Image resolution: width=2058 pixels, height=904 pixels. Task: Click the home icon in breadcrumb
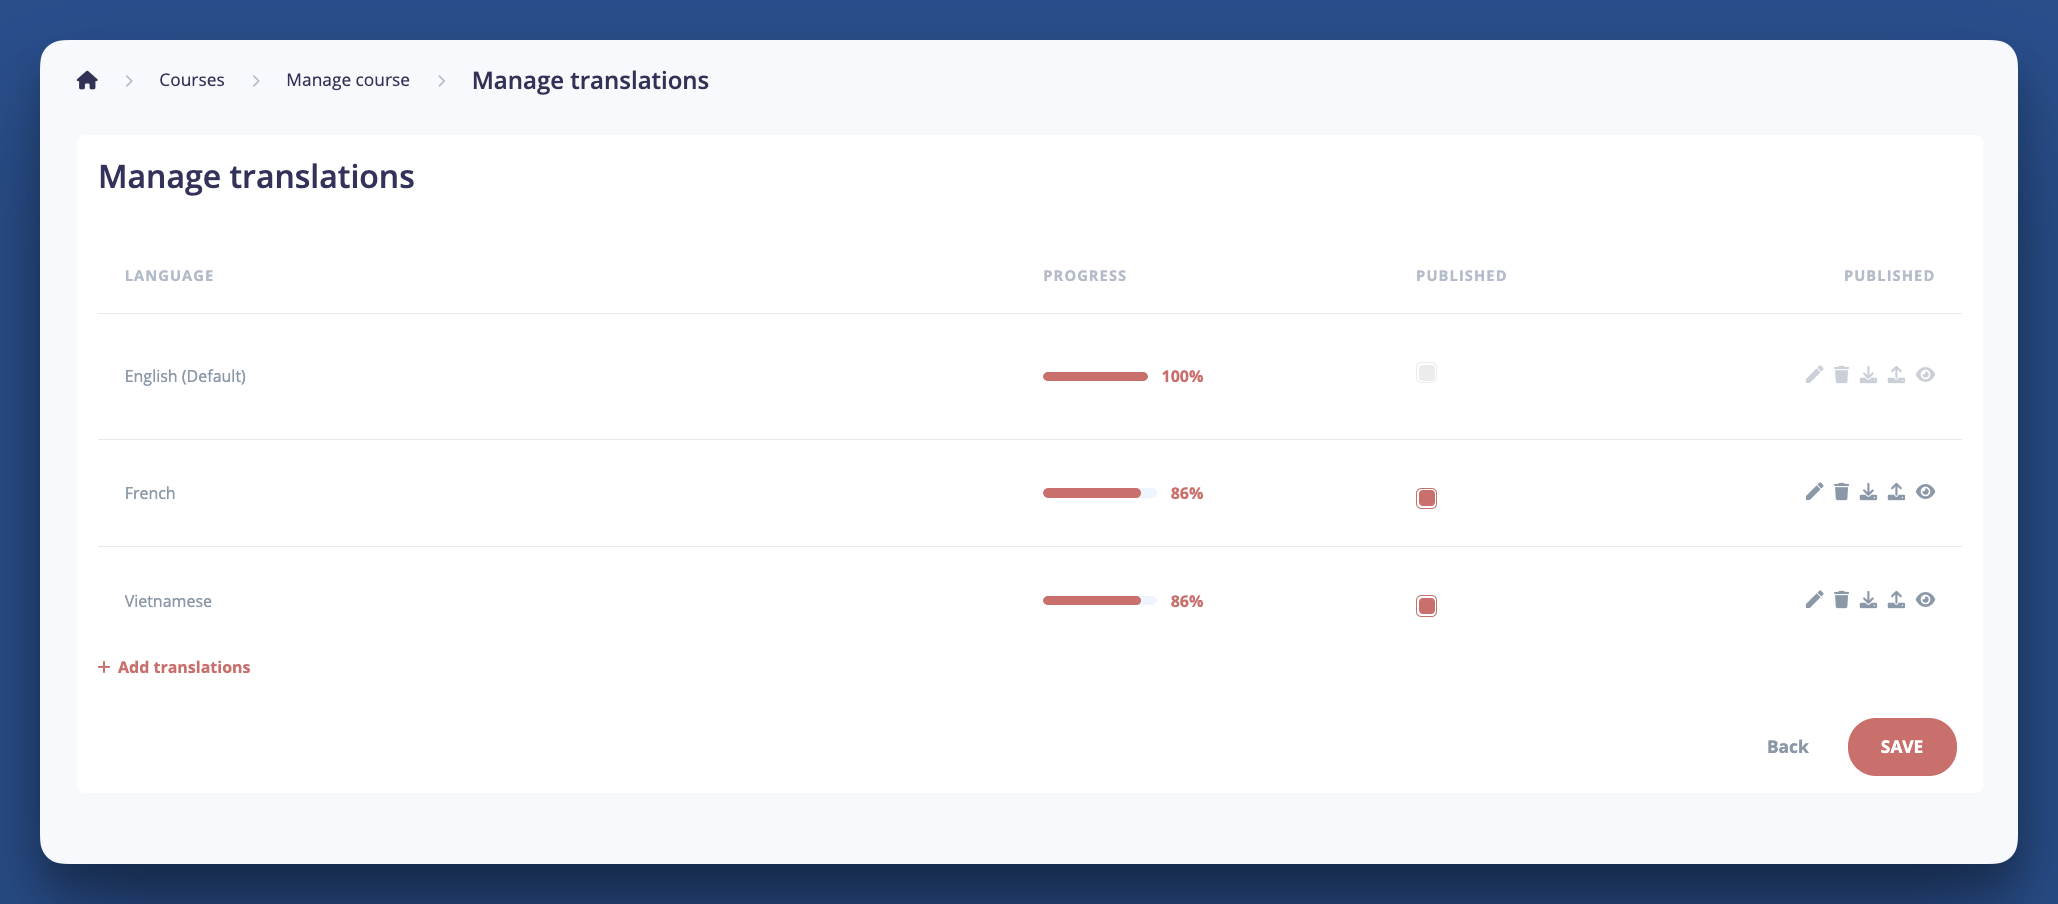(x=87, y=80)
